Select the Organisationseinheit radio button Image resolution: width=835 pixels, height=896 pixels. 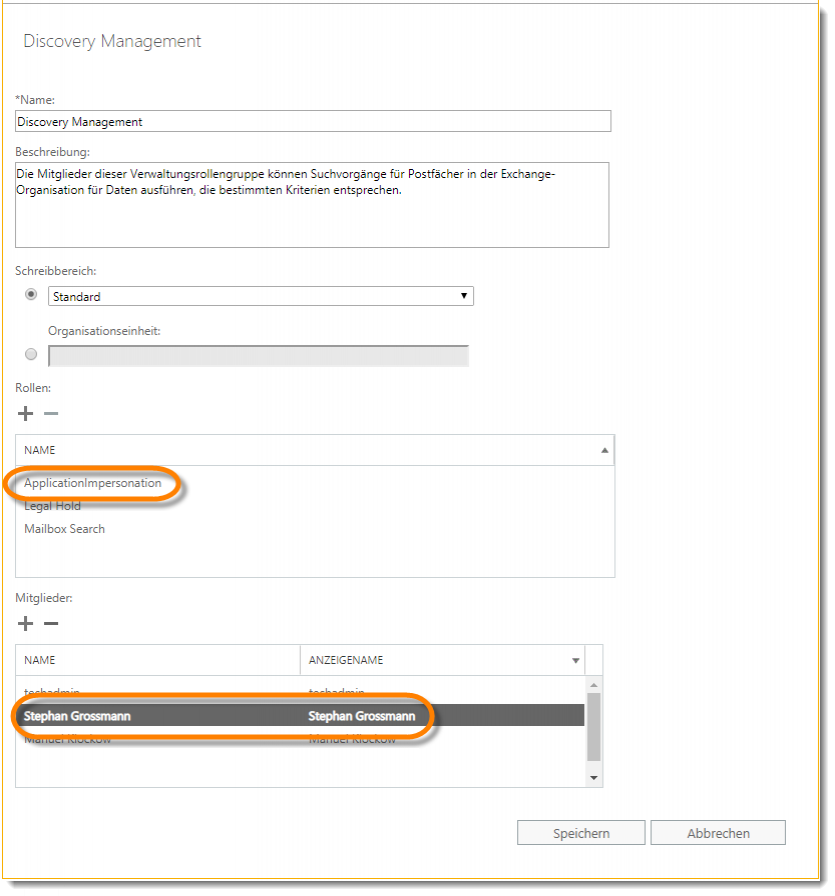pos(31,355)
